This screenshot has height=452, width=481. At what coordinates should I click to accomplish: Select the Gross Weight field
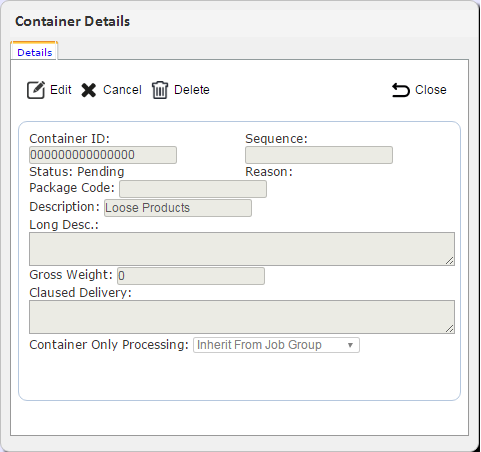point(191,276)
